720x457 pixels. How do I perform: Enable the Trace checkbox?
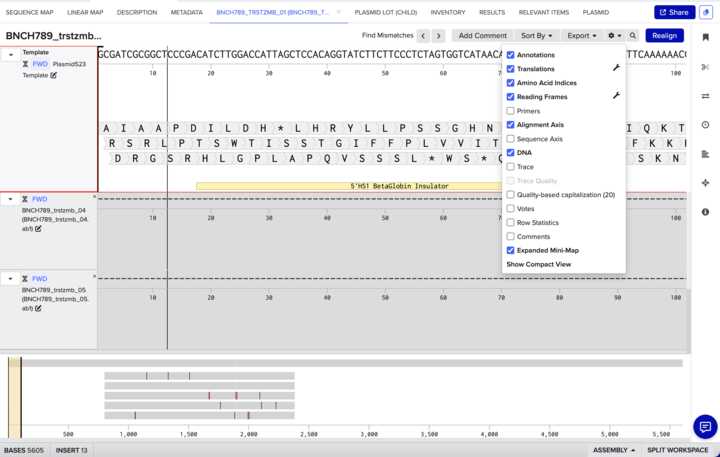click(x=510, y=167)
